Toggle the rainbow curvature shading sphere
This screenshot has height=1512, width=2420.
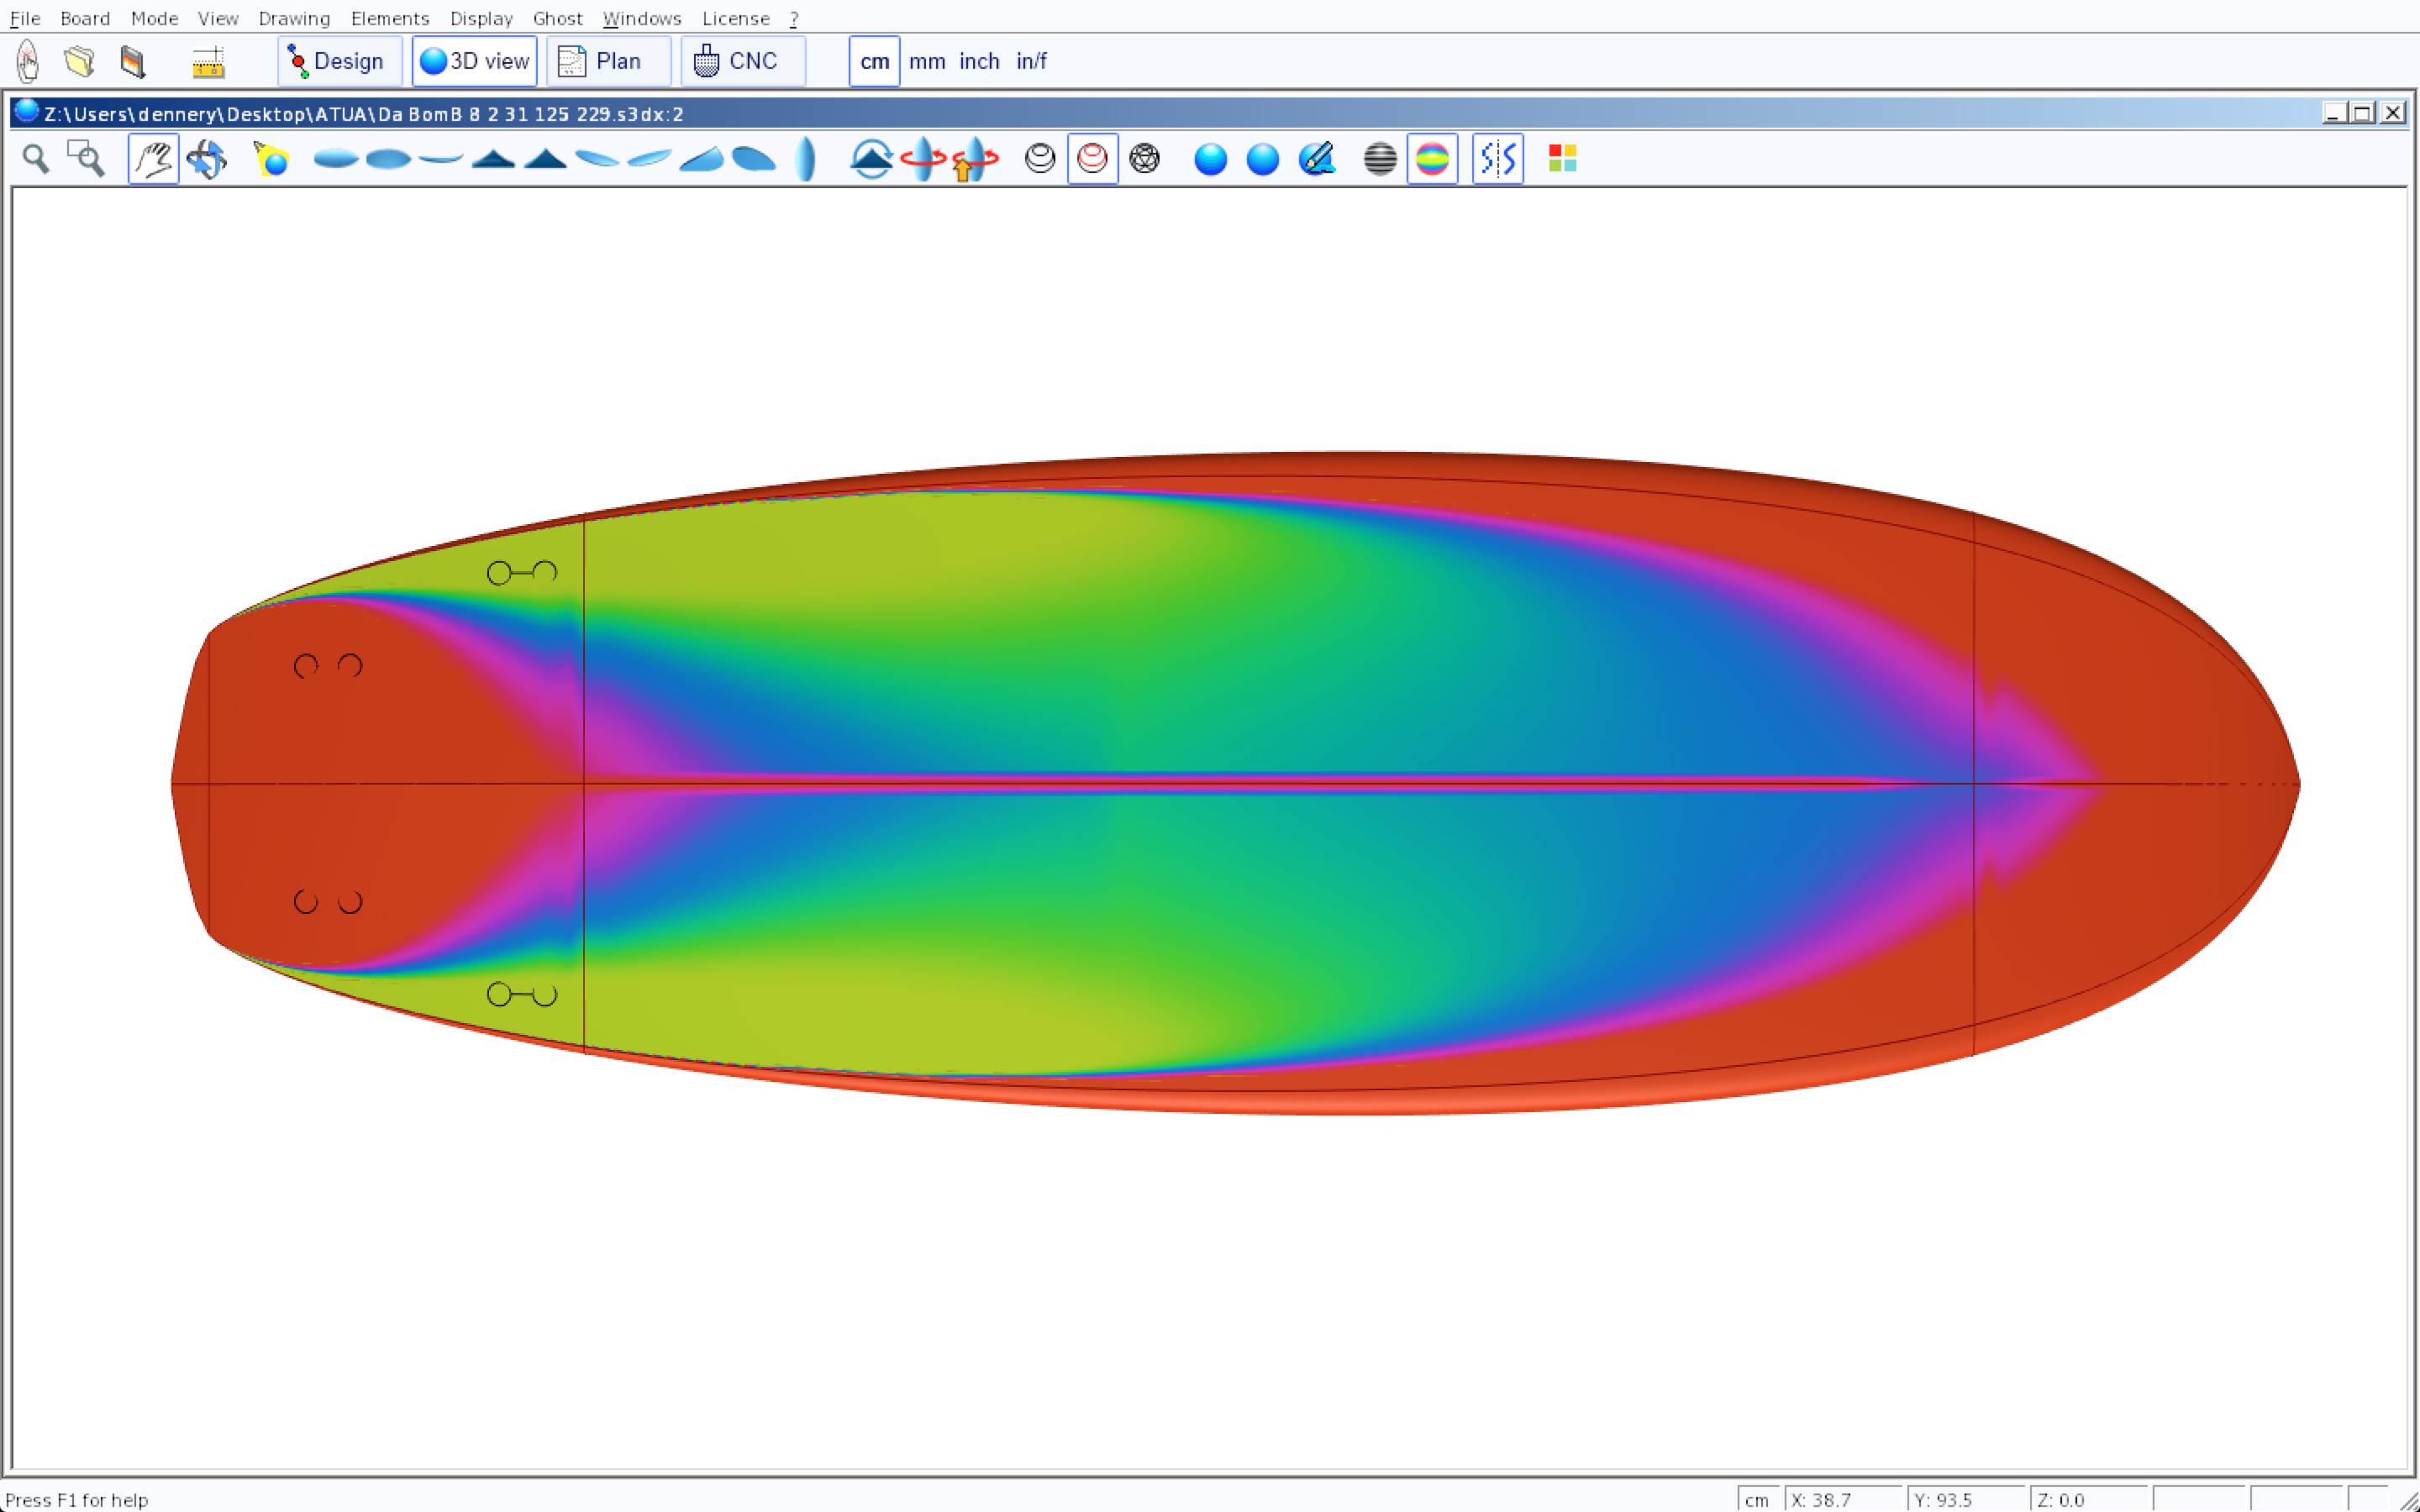click(x=1432, y=159)
